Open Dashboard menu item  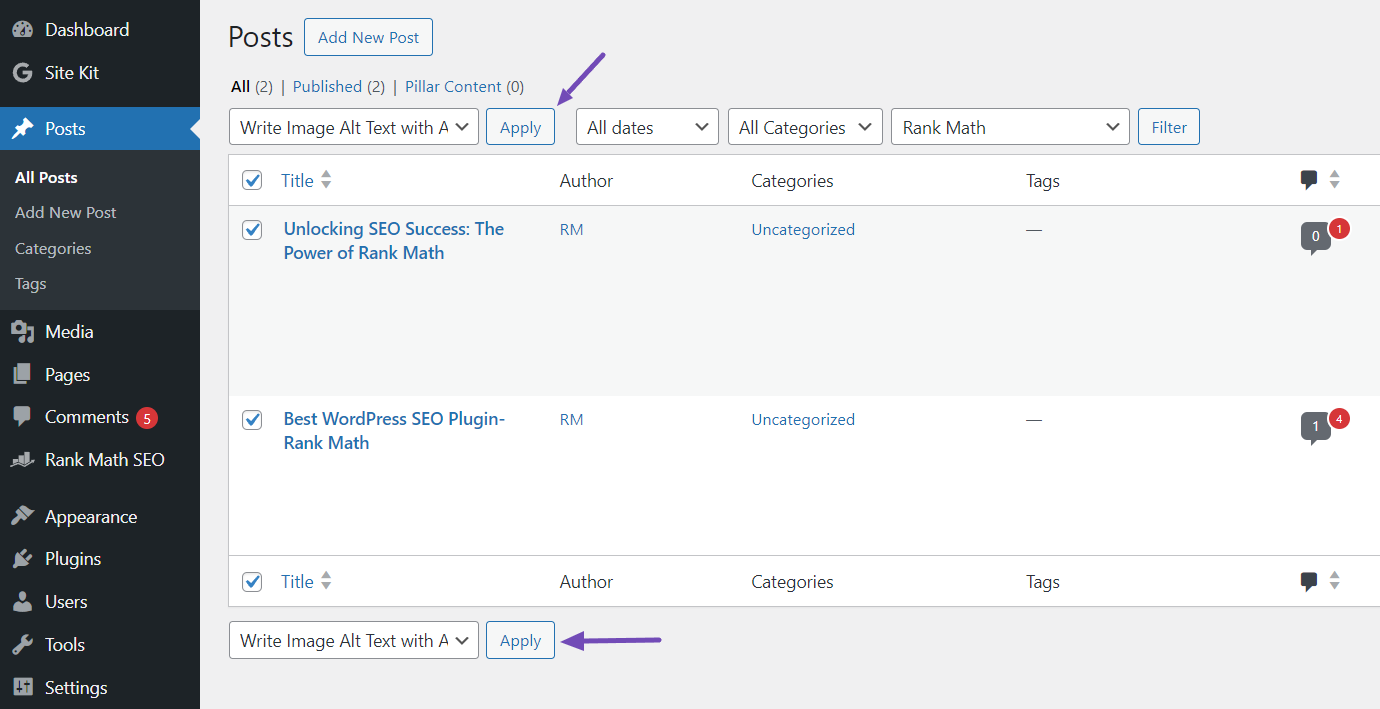tap(87, 30)
